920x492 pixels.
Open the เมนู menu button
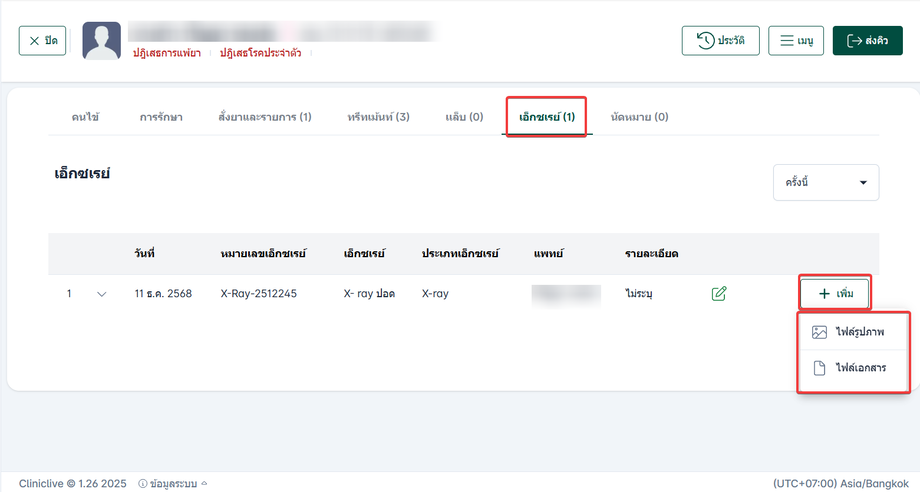796,40
